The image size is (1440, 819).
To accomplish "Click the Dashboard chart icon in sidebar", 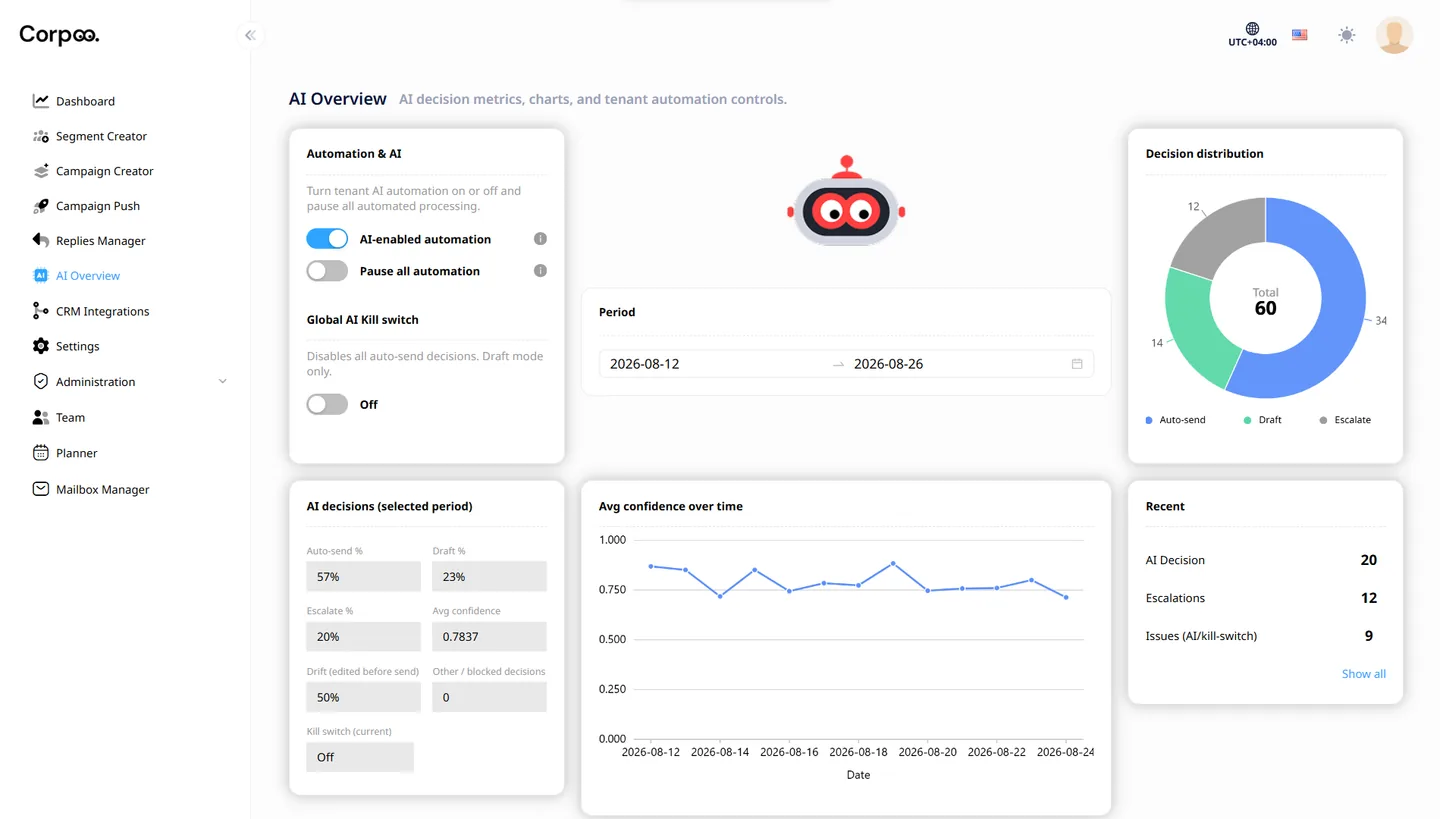I will tap(40, 101).
